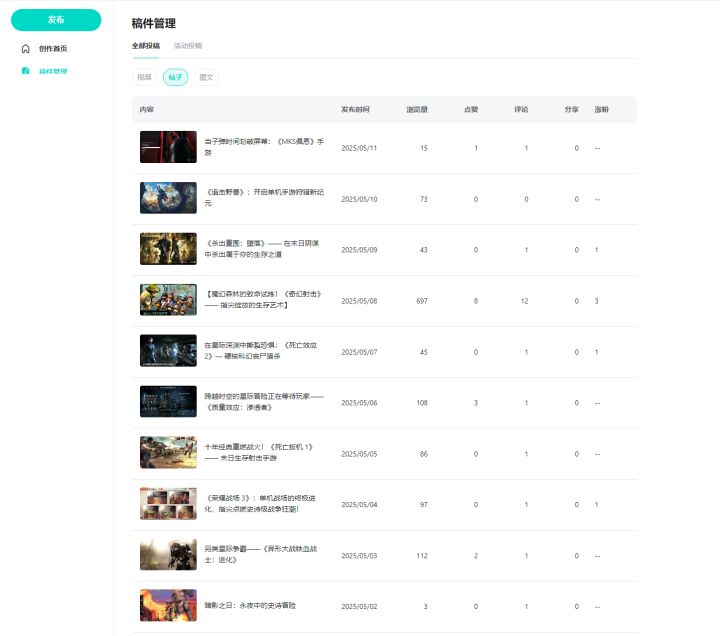Click the 浏览量 column header
The width and height of the screenshot is (720, 636).
pos(417,109)
